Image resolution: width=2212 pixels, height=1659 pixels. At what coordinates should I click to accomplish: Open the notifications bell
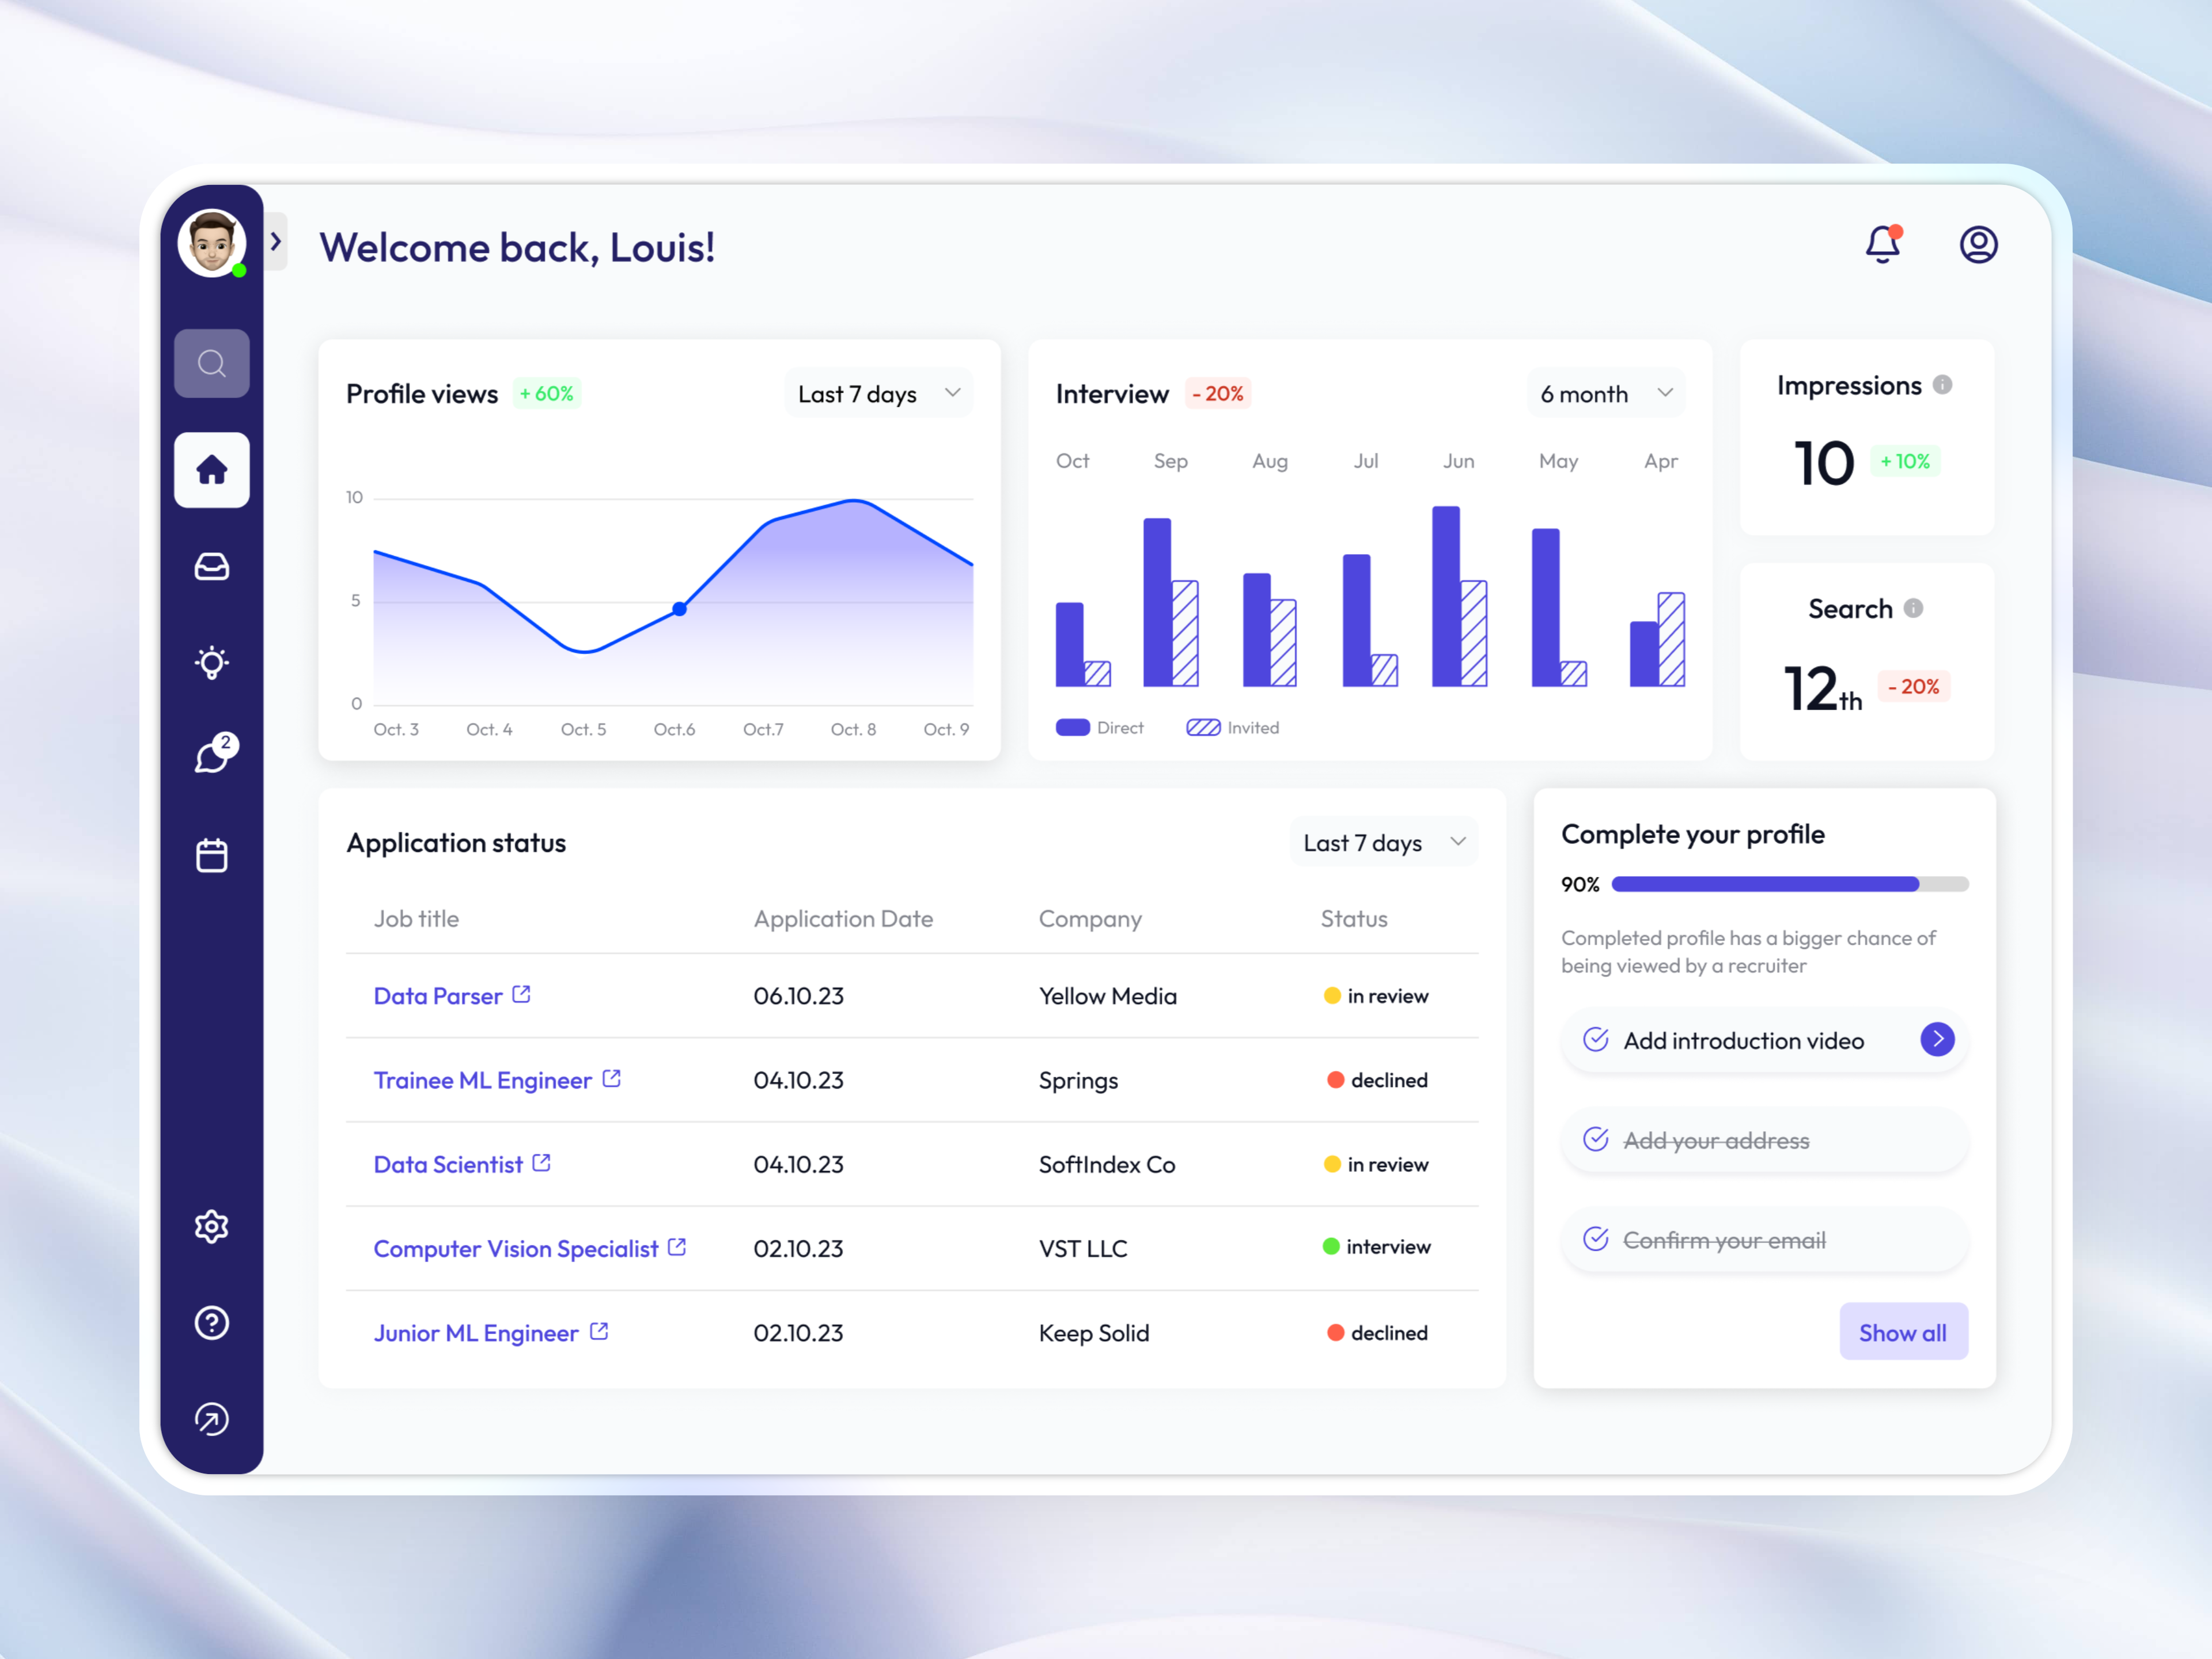(1883, 243)
